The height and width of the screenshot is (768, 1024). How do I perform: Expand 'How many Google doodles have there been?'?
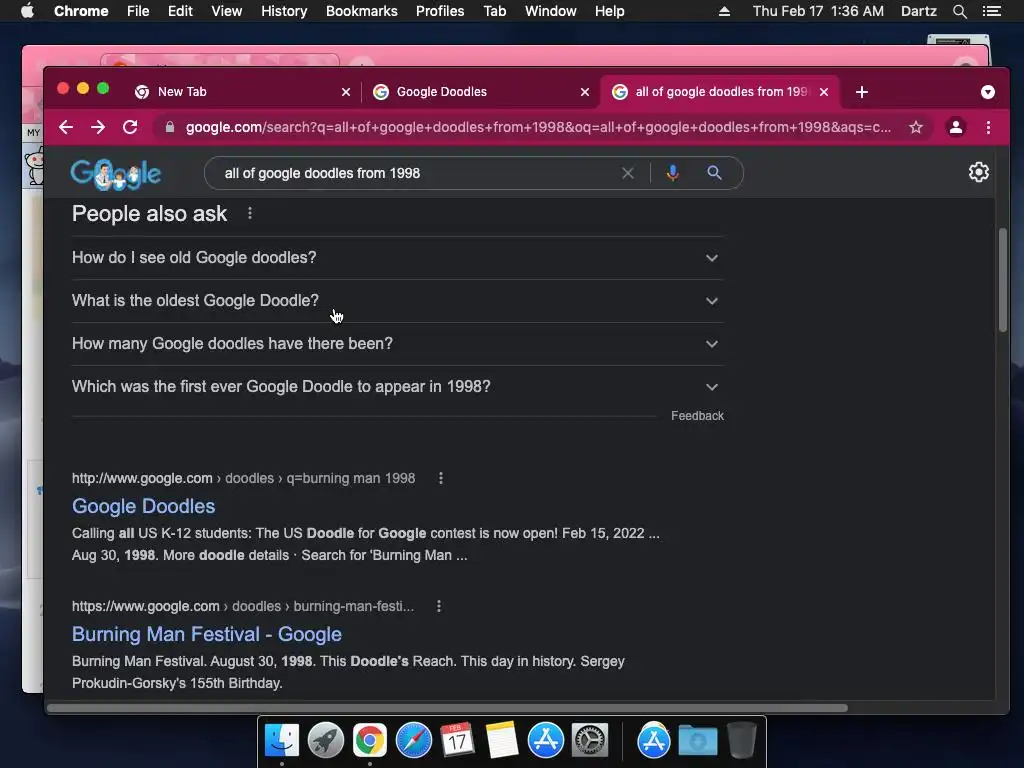(397, 344)
